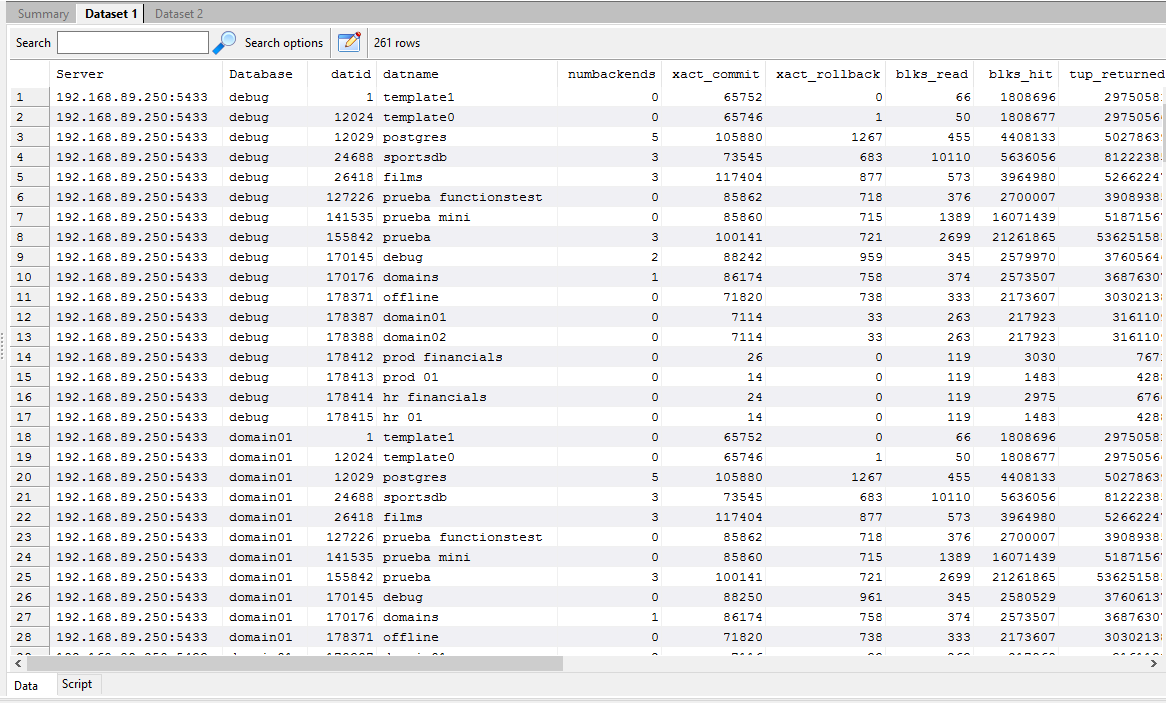Screen dimensions: 1166x703
Task: Open Search options
Action: click(x=284, y=43)
